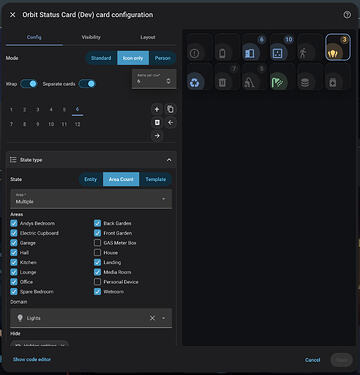Image resolution: width=360 pixels, height=375 pixels.
Task: Open item tab 11
Action: click(x=64, y=124)
